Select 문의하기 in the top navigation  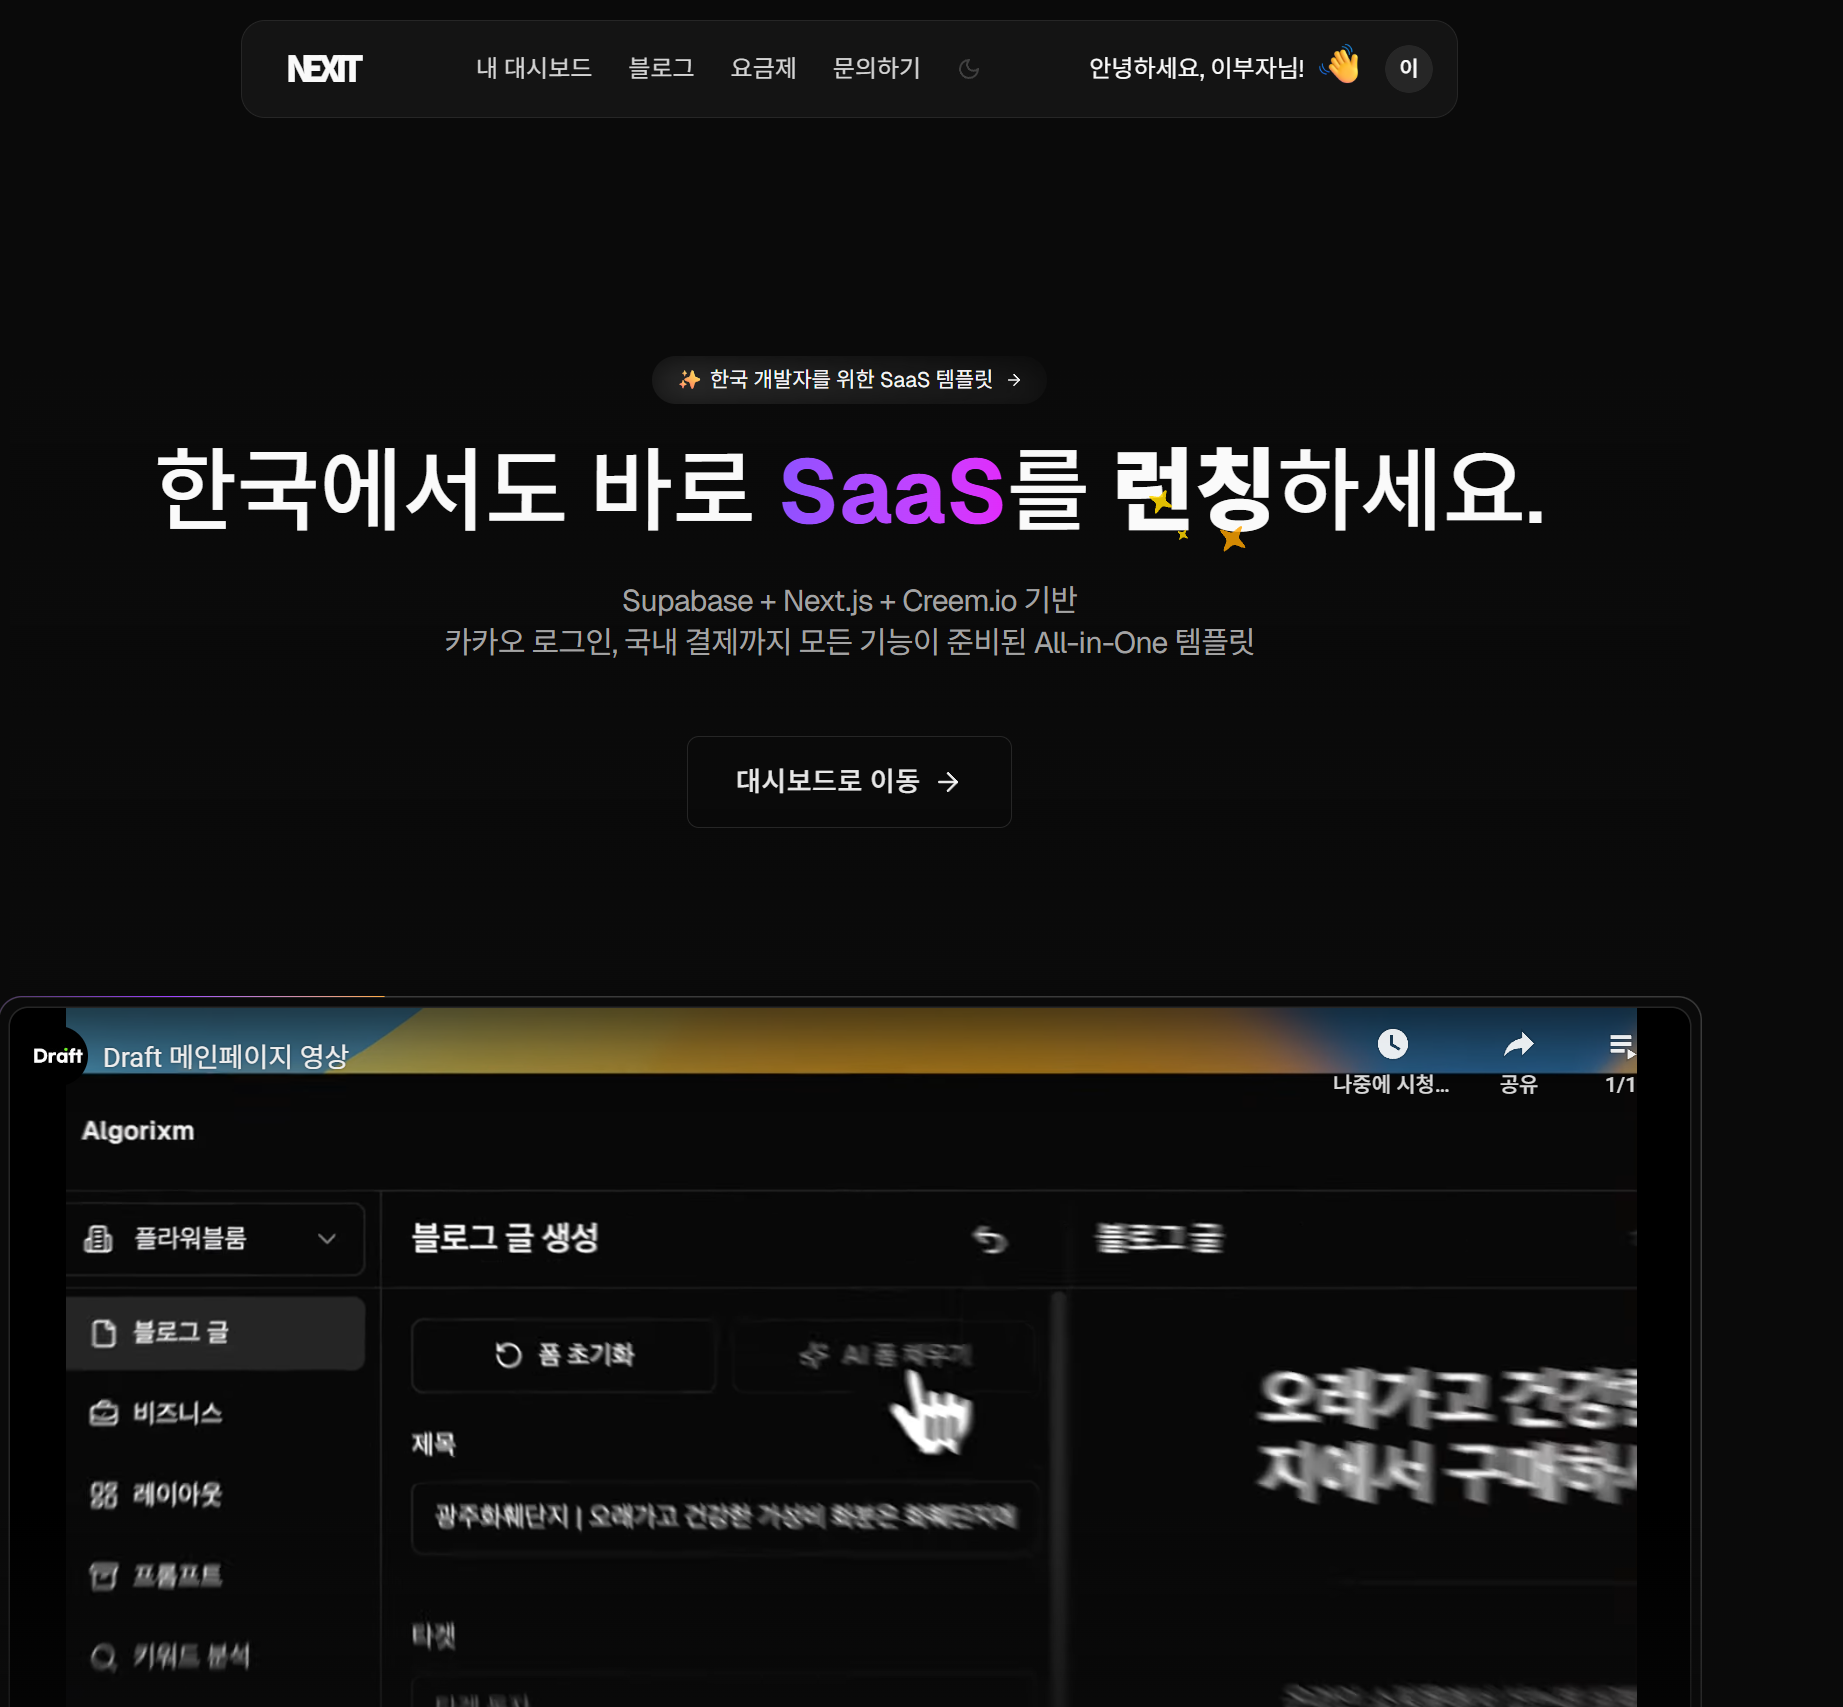[x=875, y=68]
